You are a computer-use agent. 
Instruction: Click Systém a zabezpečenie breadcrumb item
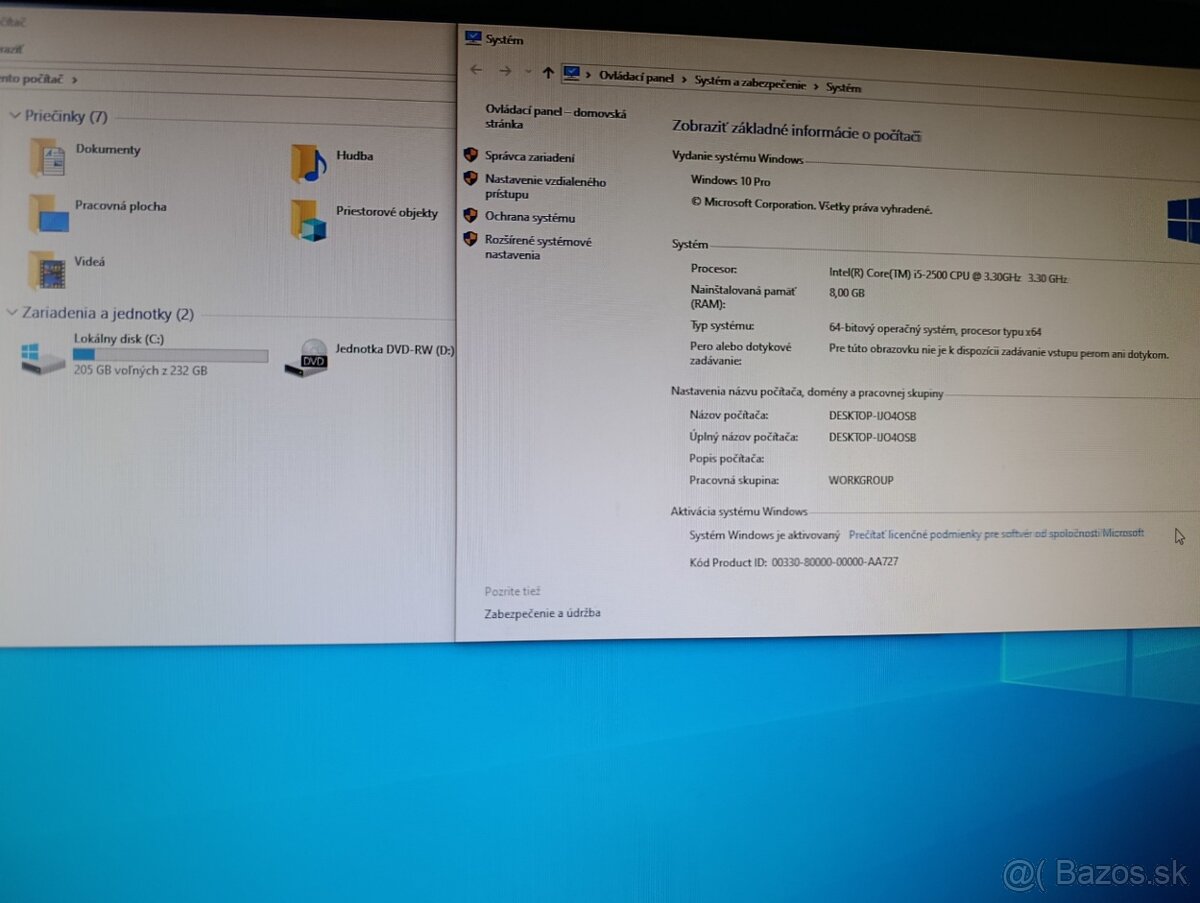point(749,84)
